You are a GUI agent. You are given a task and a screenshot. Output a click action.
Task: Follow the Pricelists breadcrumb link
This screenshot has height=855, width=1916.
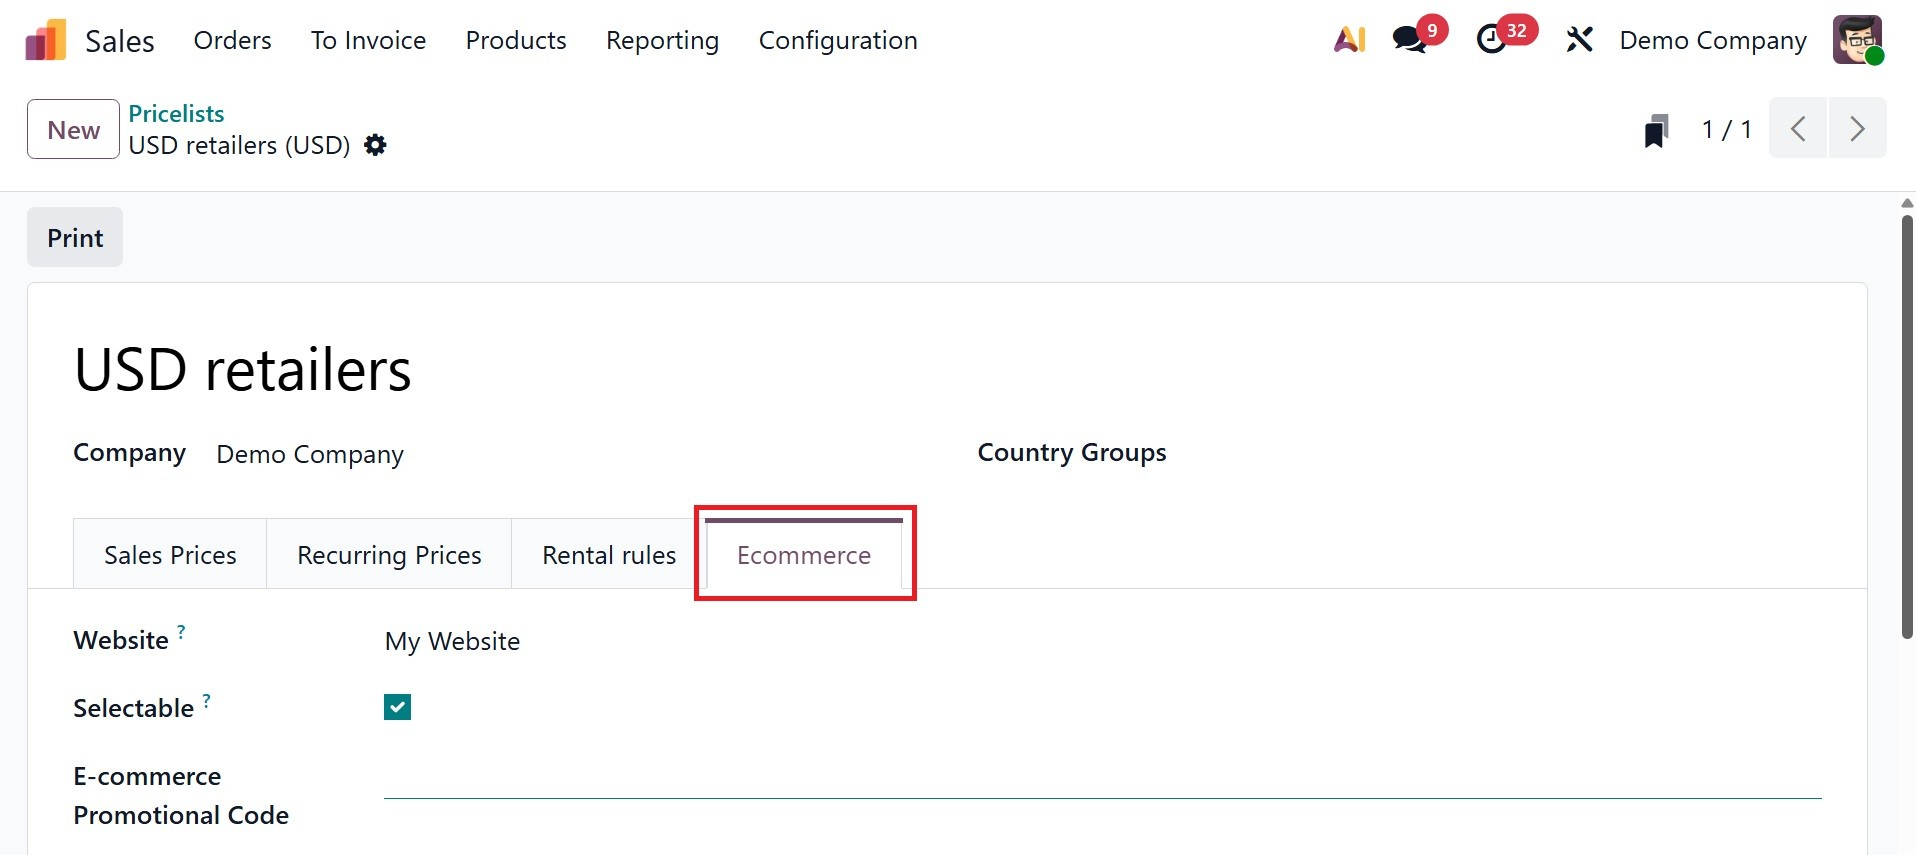(x=176, y=113)
